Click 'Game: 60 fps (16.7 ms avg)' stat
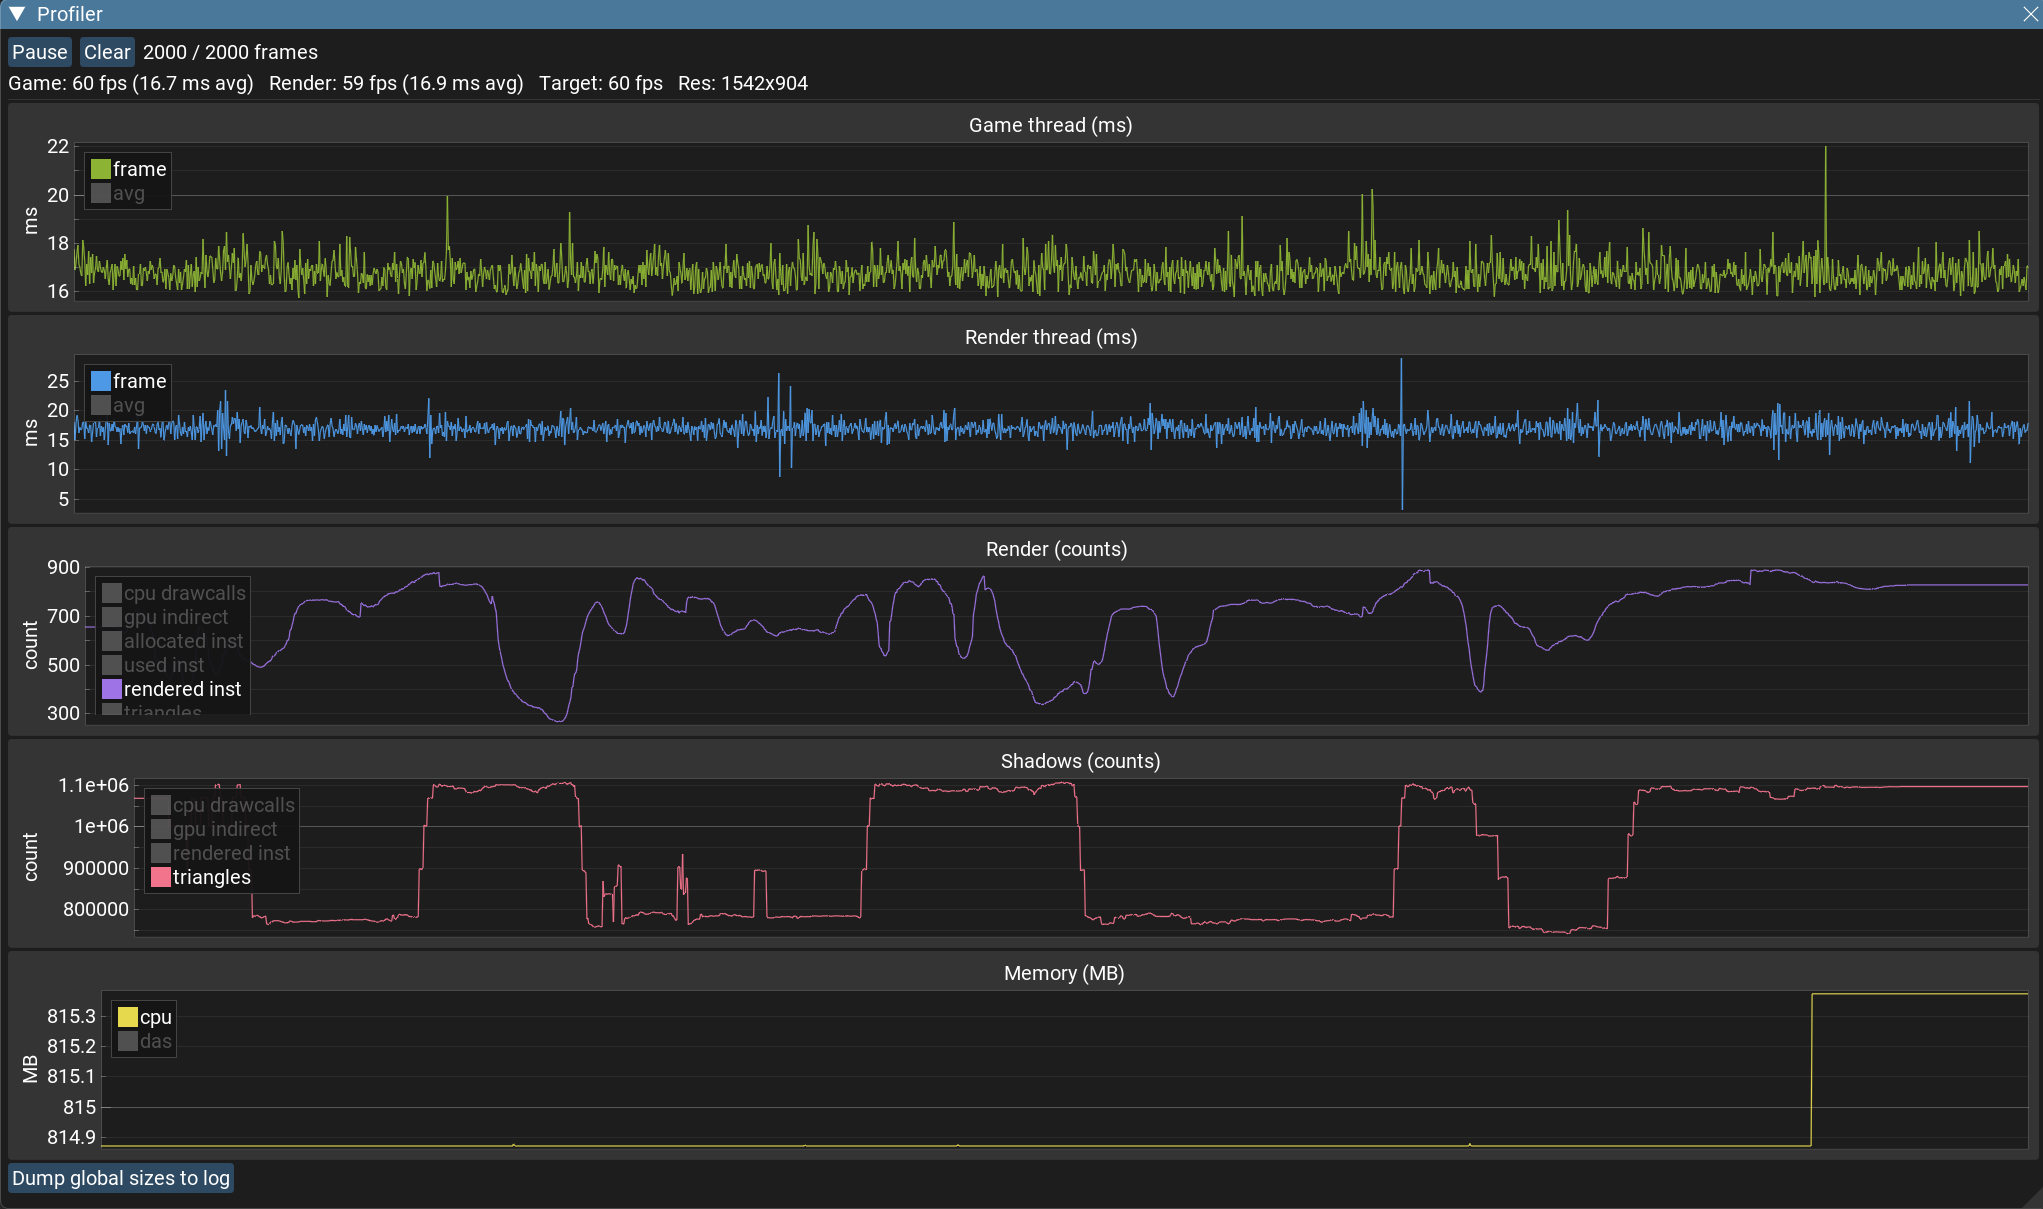 click(131, 83)
